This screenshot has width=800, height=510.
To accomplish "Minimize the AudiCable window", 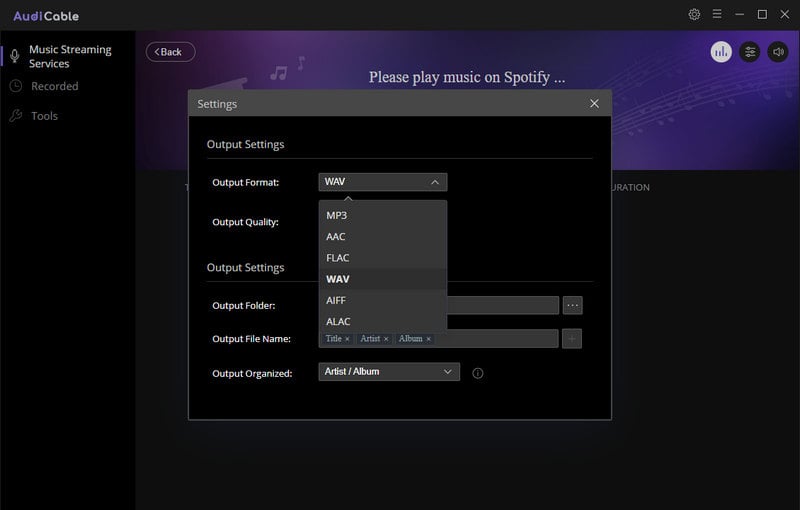I will (739, 14).
